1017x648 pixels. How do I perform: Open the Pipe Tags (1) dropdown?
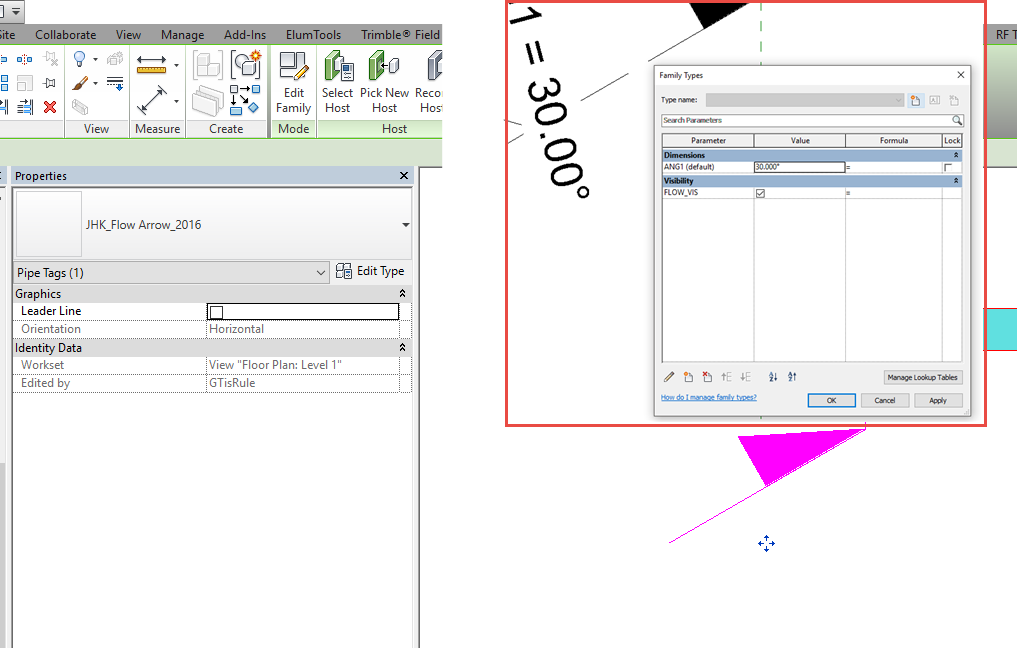pos(320,272)
